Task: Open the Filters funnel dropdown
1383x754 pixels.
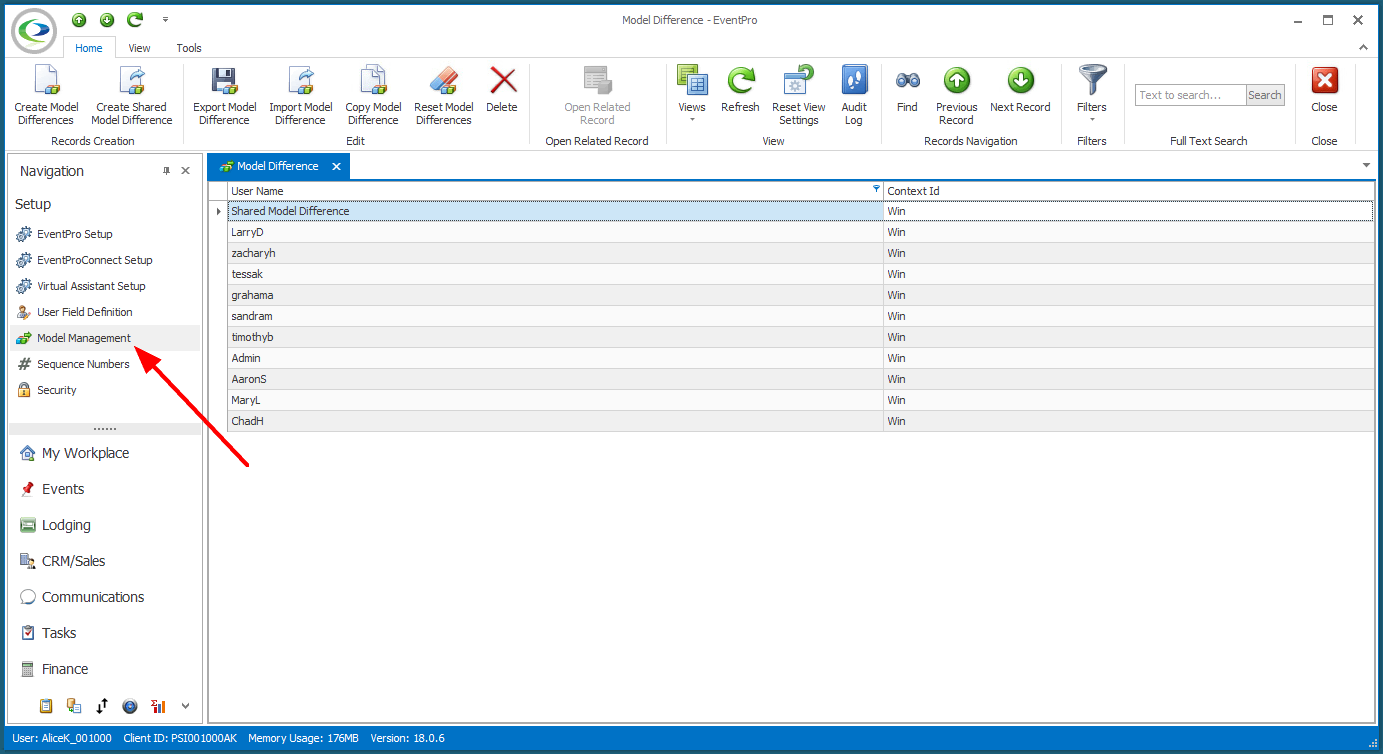Action: tap(1092, 96)
